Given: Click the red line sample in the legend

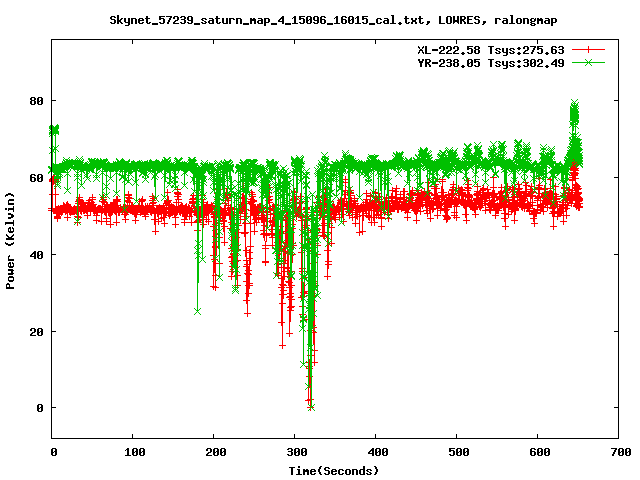Looking at the screenshot, I should click(x=588, y=50).
